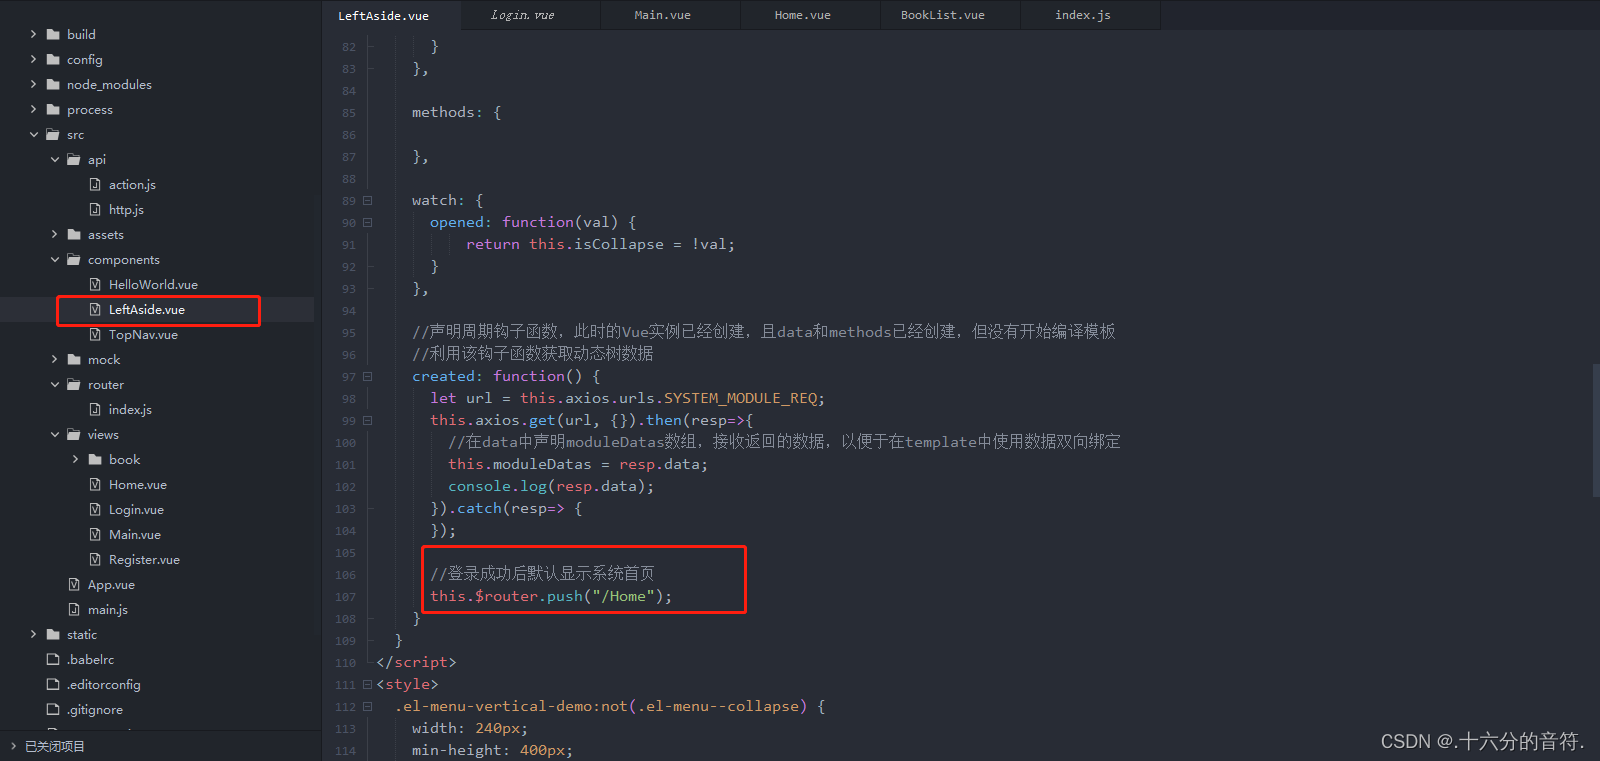Expand the node_modules folder chevron
Screen dimensions: 1600x761
(x=33, y=84)
